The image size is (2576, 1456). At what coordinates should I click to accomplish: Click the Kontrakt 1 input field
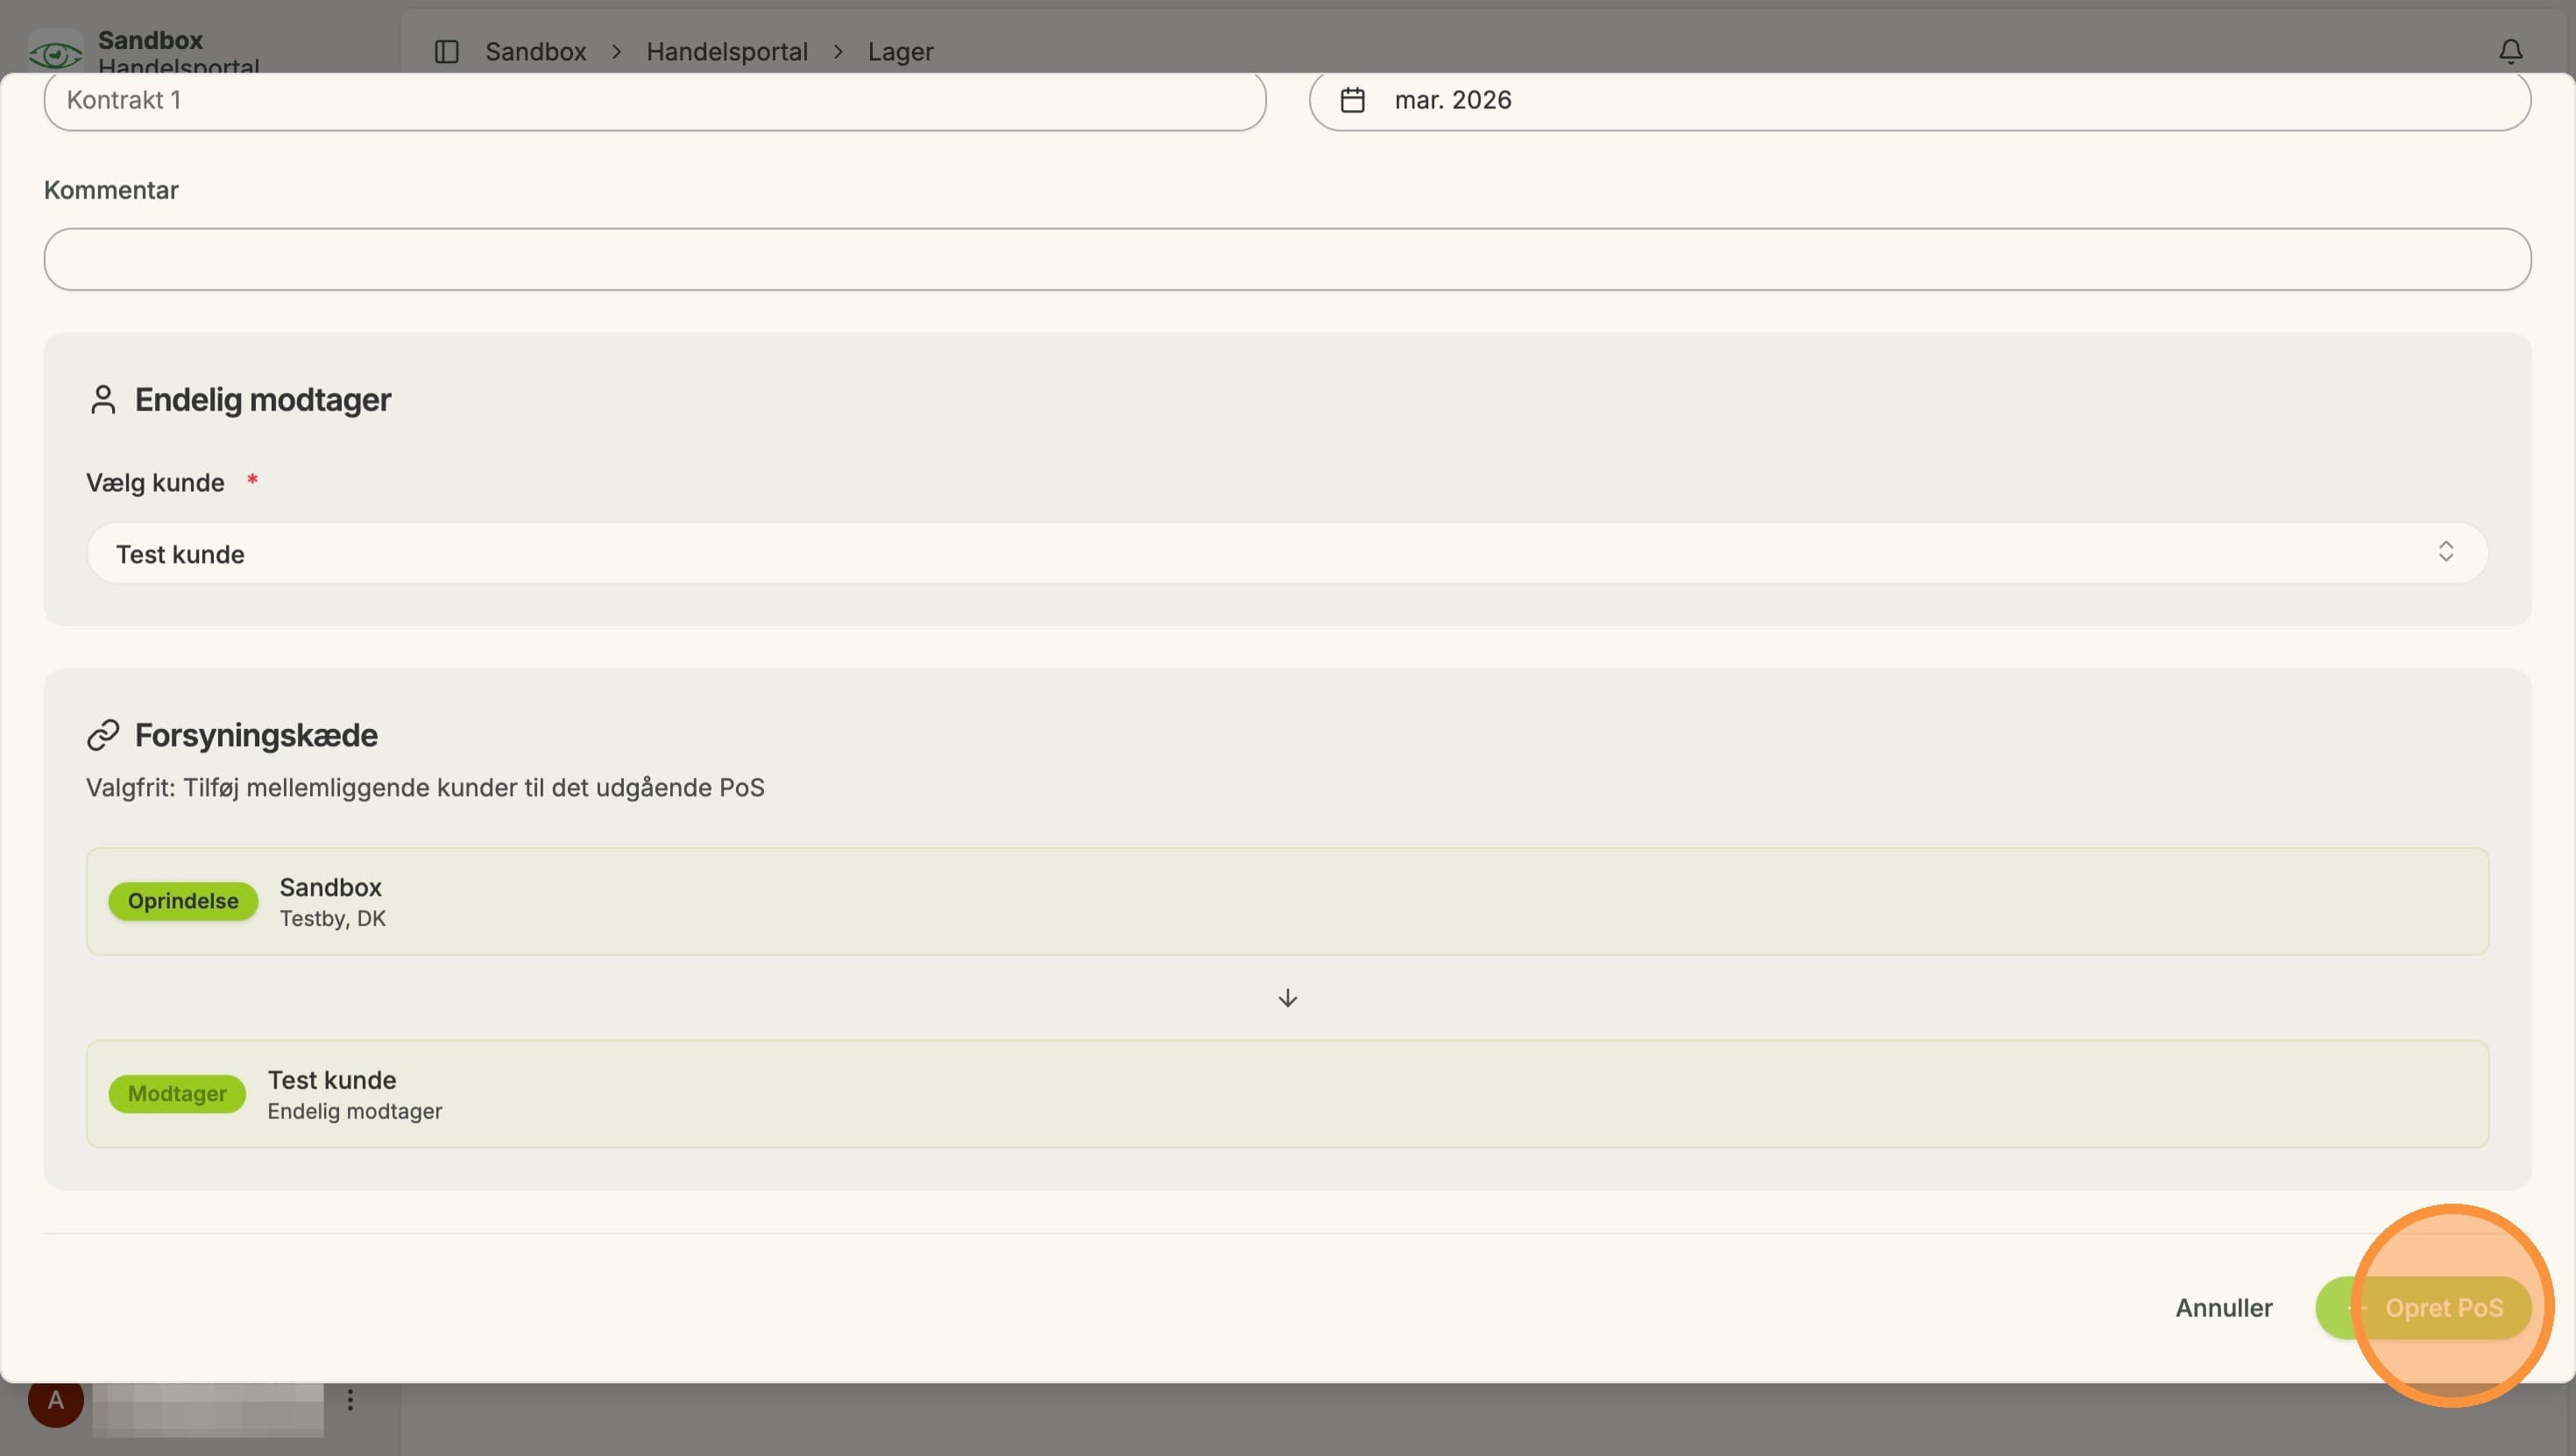pyautogui.click(x=655, y=100)
